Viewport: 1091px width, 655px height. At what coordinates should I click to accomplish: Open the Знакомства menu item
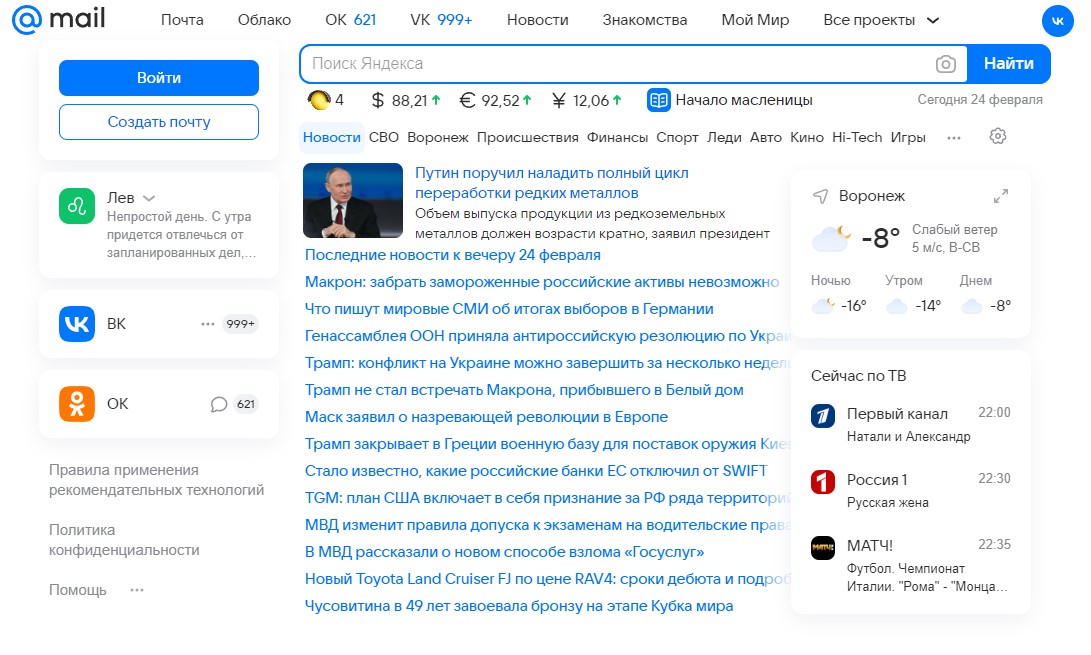pos(647,18)
